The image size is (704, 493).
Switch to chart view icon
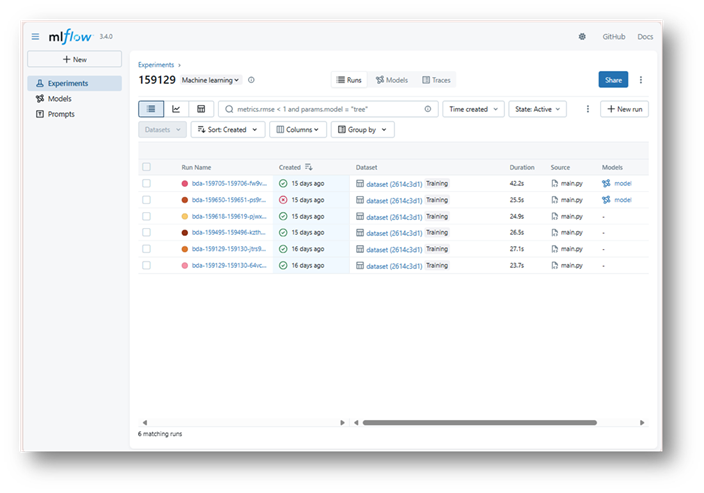176,109
